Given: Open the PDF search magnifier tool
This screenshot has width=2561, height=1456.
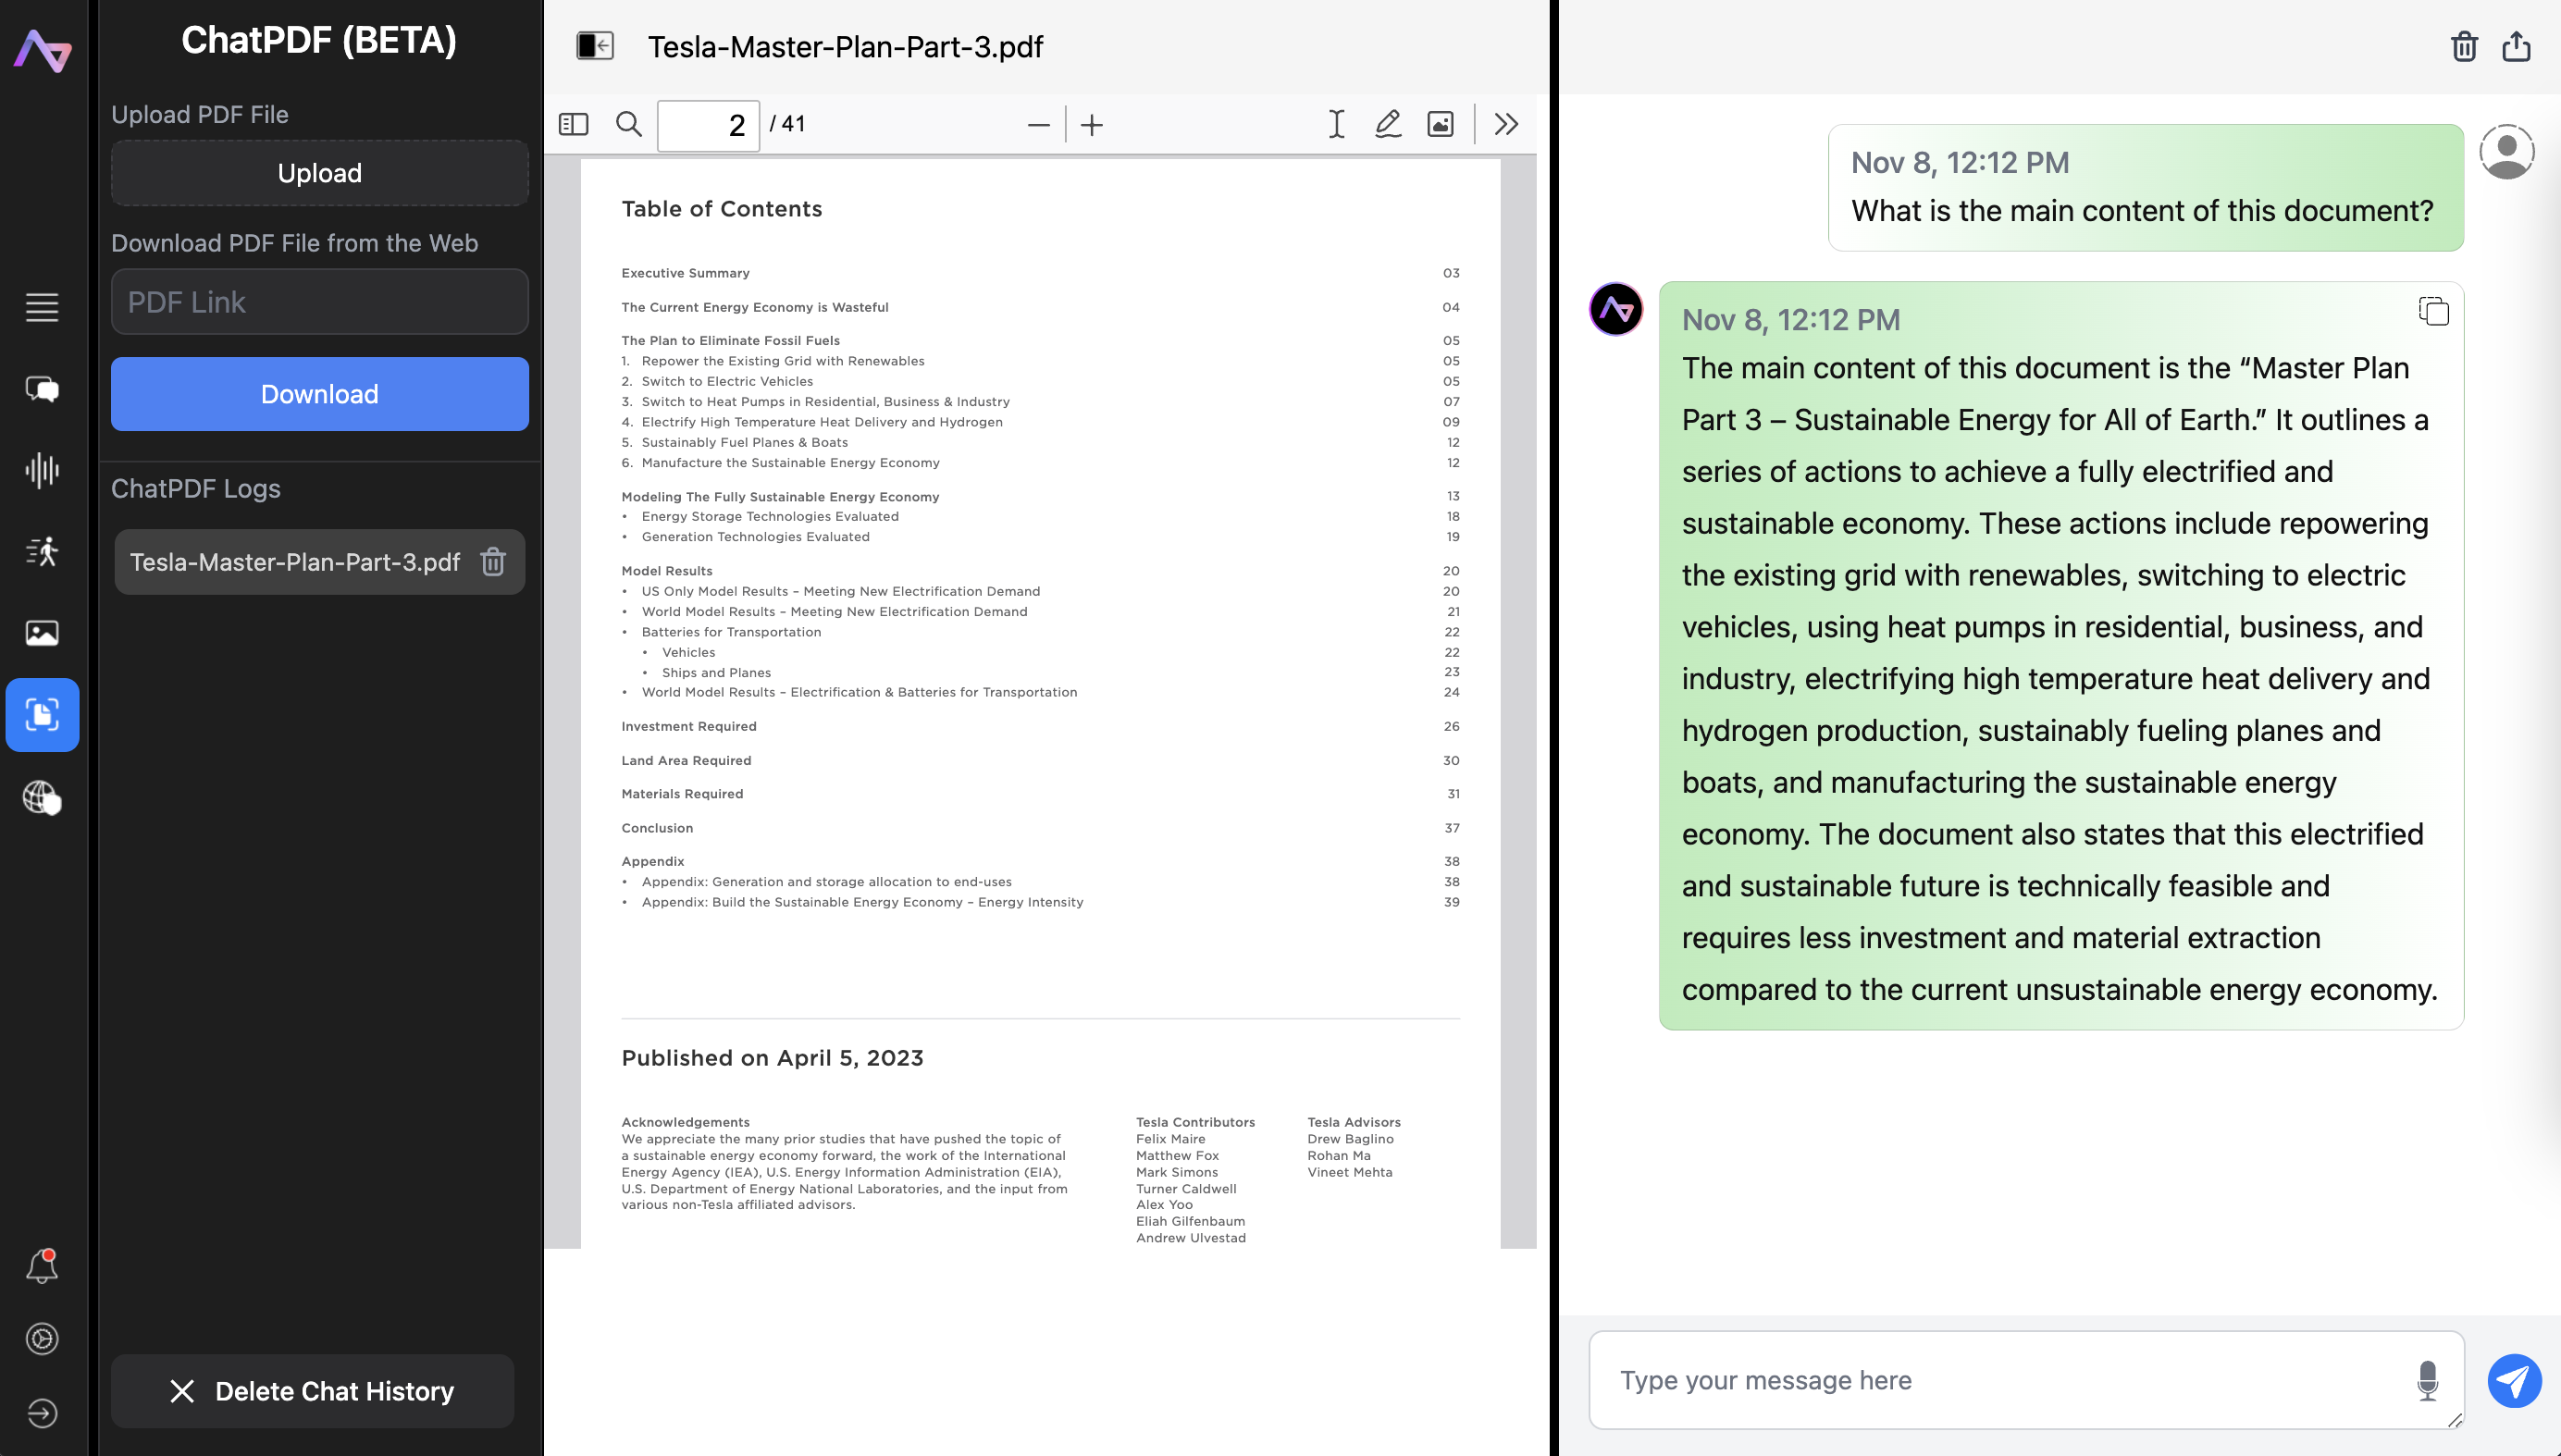Looking at the screenshot, I should 628,124.
